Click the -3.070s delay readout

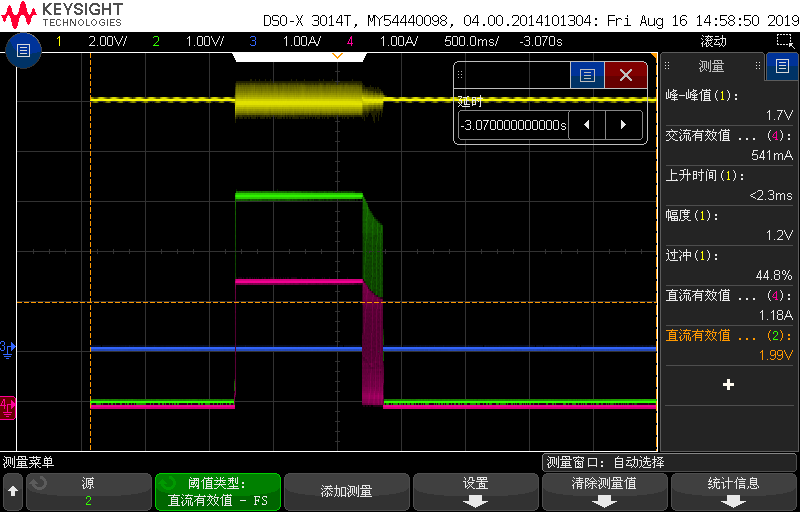541,41
